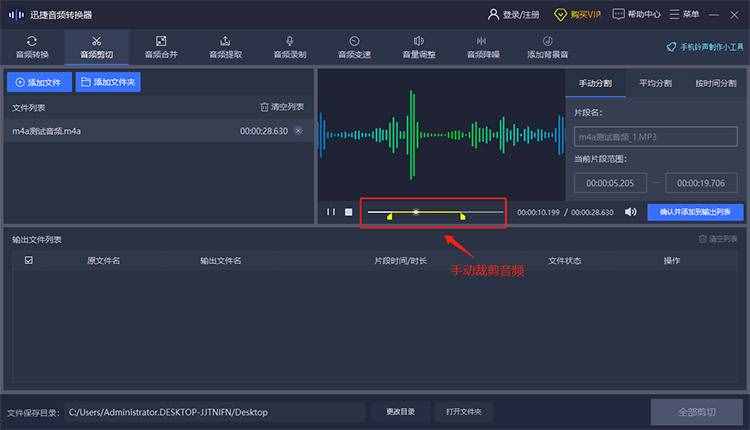The height and width of the screenshot is (430, 750).
Task: Switch to the 按时间分割 split by time tab
Action: [716, 83]
